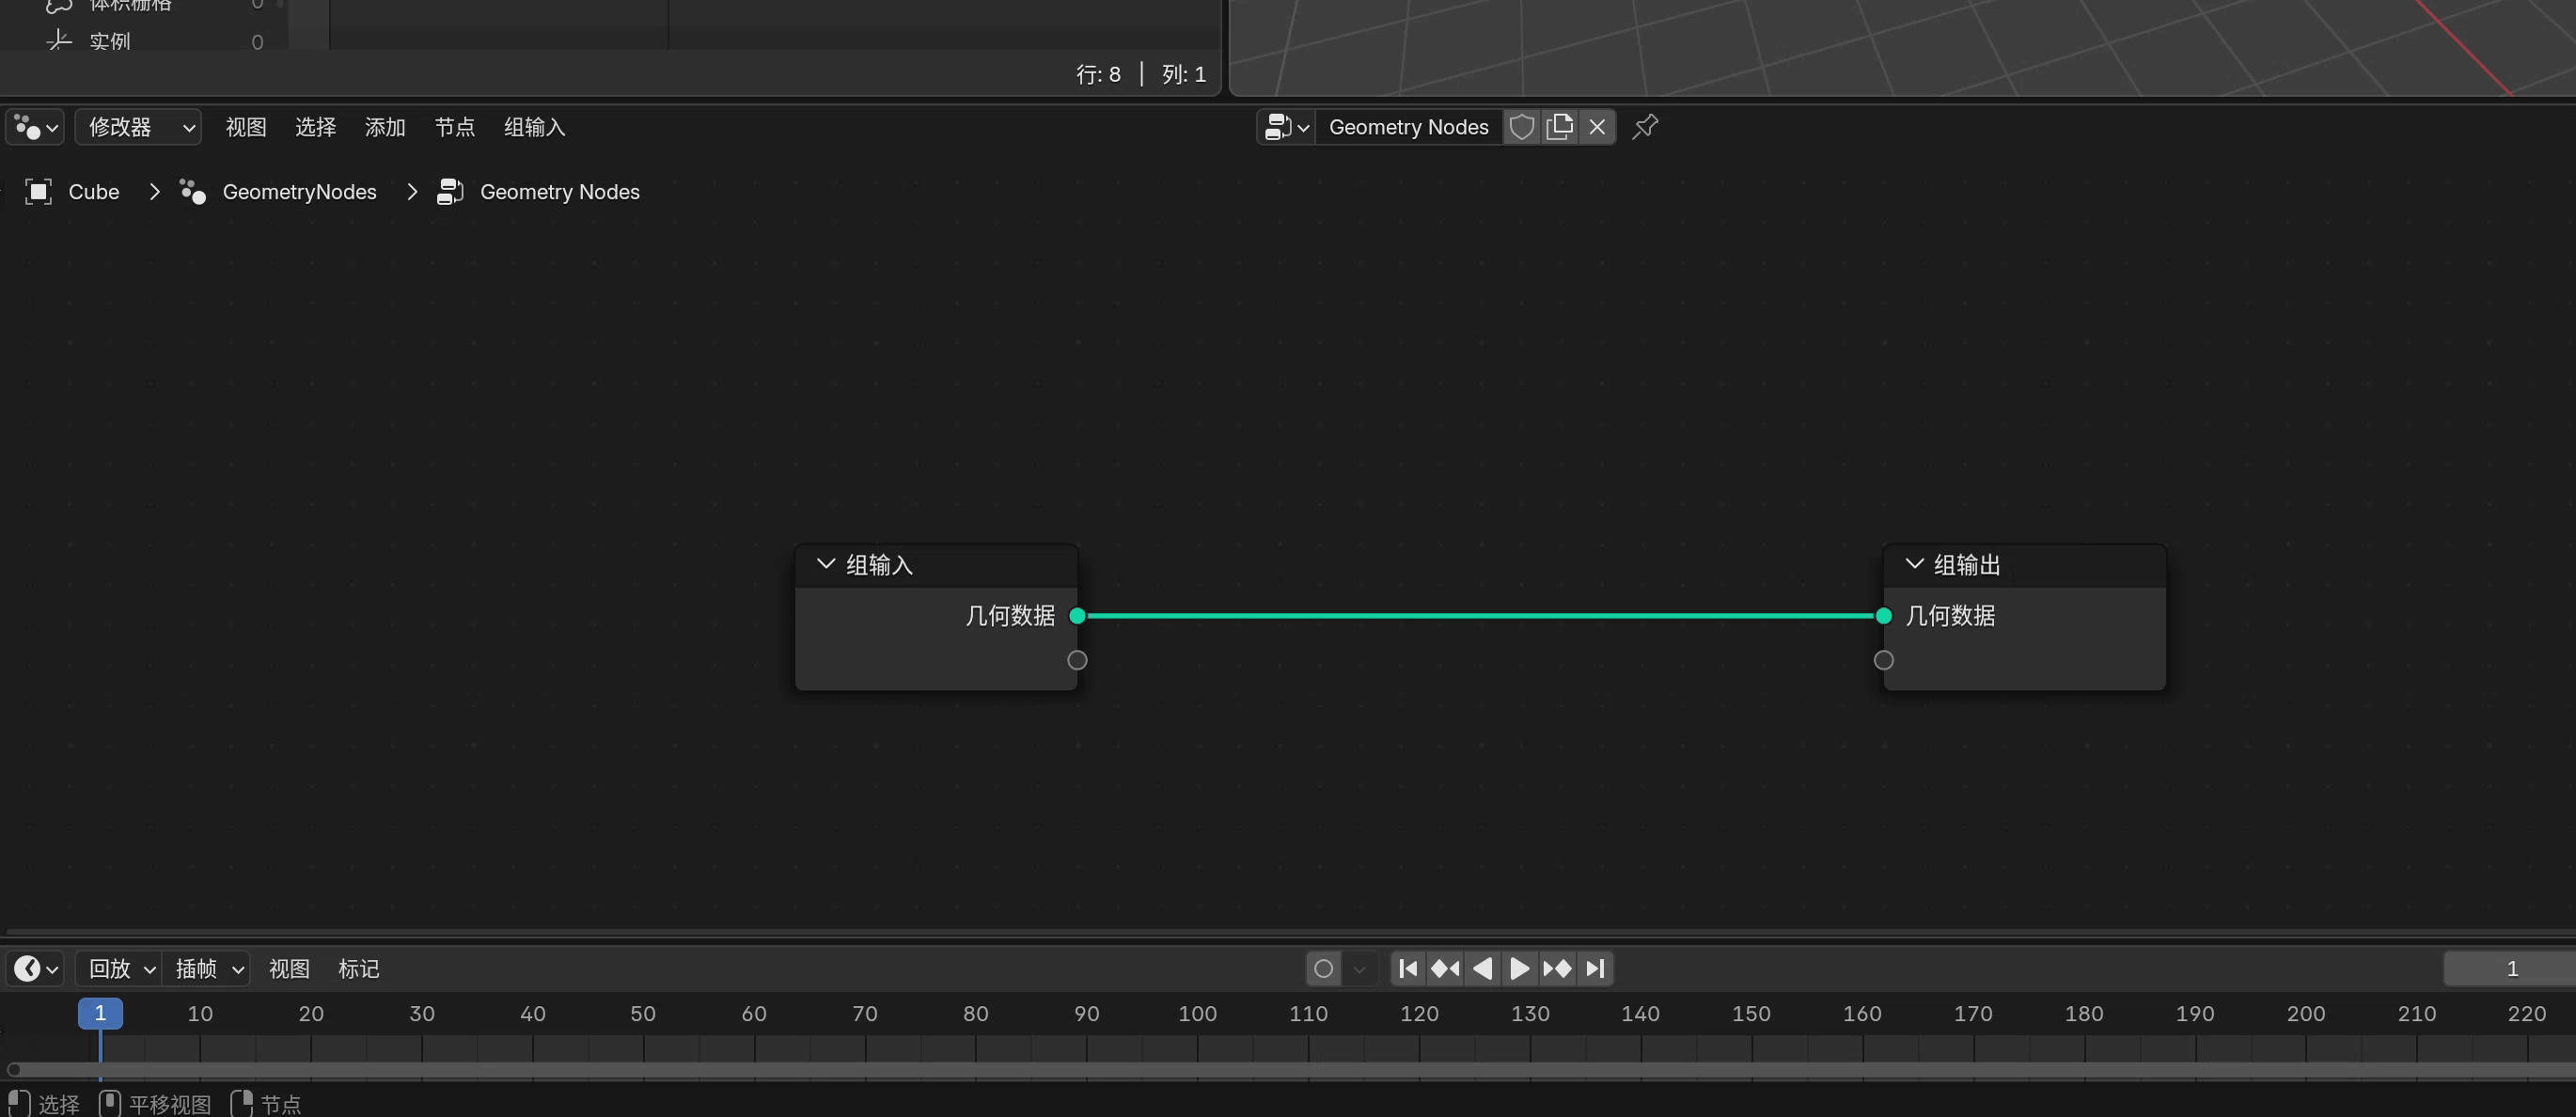Viewport: 2576px width, 1117px height.
Task: Jump to previous keyframe
Action: pyautogui.click(x=1445, y=969)
